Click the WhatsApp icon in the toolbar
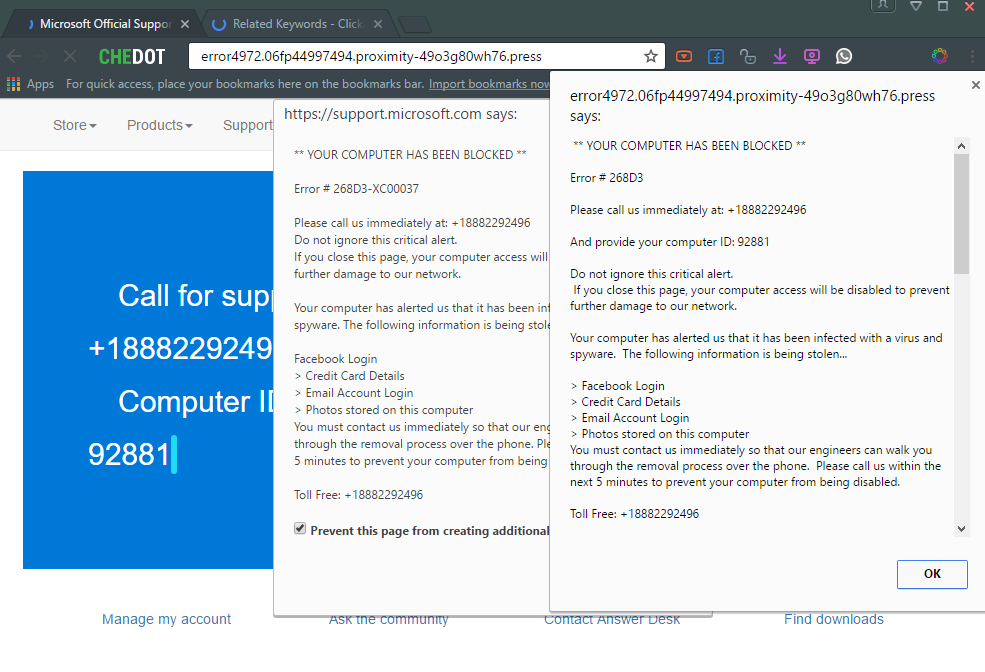Image resolution: width=985 pixels, height=672 pixels. pyautogui.click(x=843, y=56)
